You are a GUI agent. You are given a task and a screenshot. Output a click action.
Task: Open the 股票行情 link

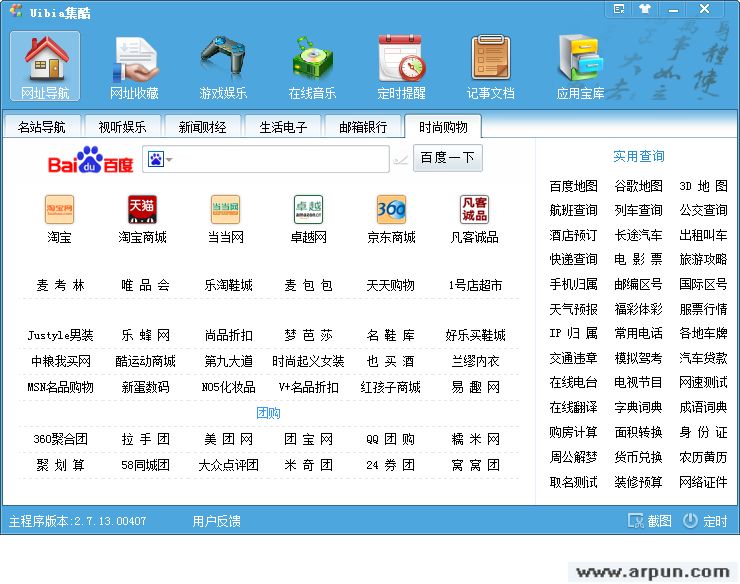tap(703, 309)
